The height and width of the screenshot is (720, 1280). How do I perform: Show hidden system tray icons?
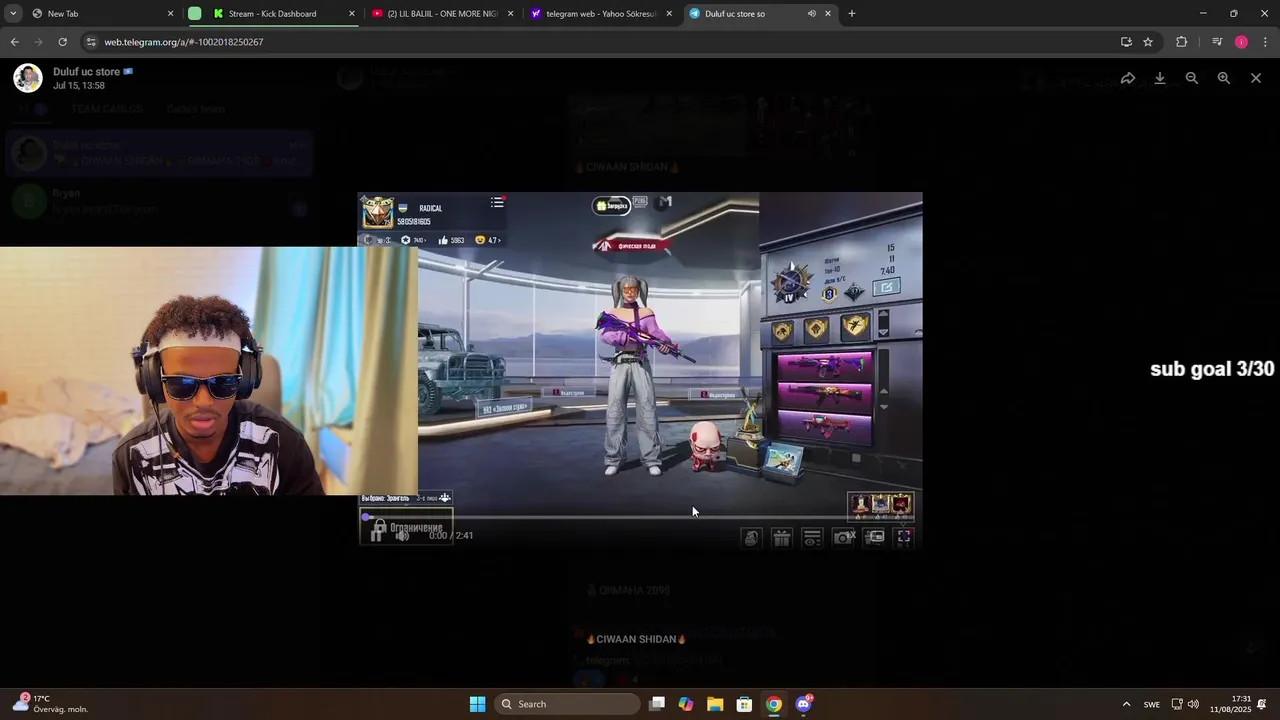(1126, 704)
